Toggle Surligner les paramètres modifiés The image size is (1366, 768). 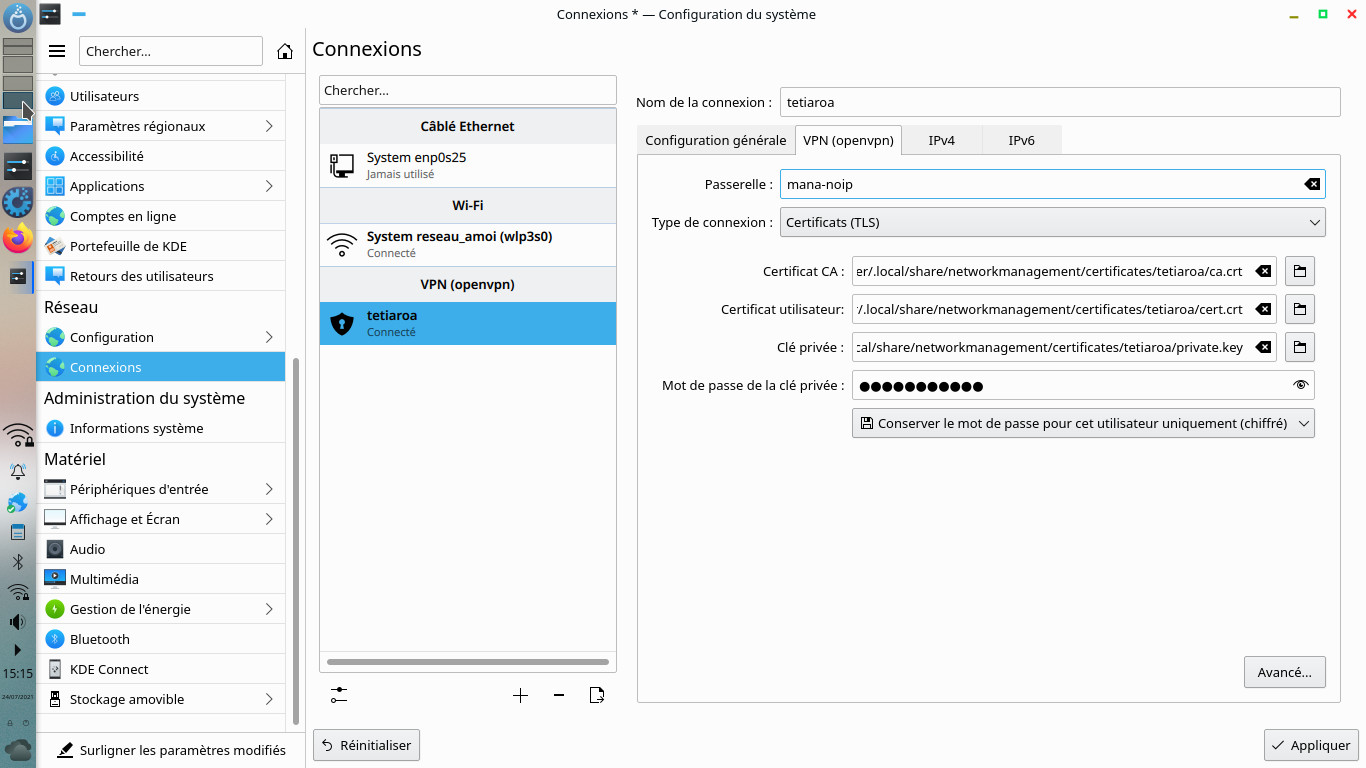pos(171,750)
